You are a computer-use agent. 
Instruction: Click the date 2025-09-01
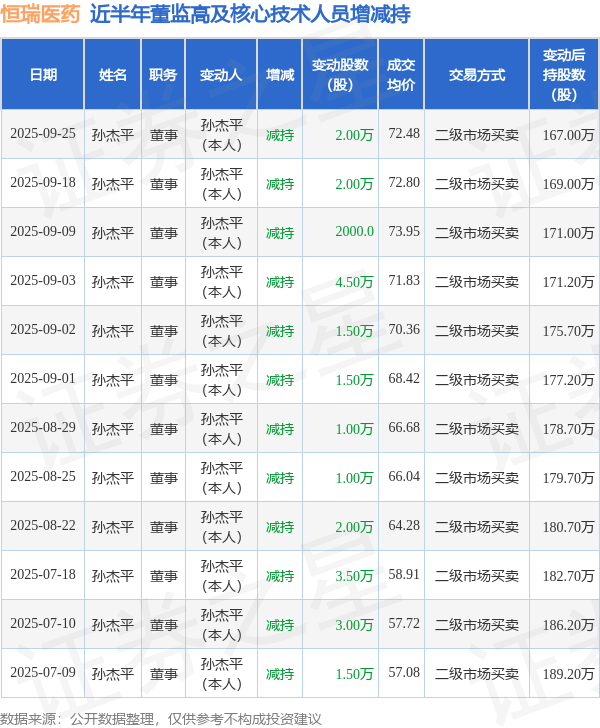[x=43, y=378]
